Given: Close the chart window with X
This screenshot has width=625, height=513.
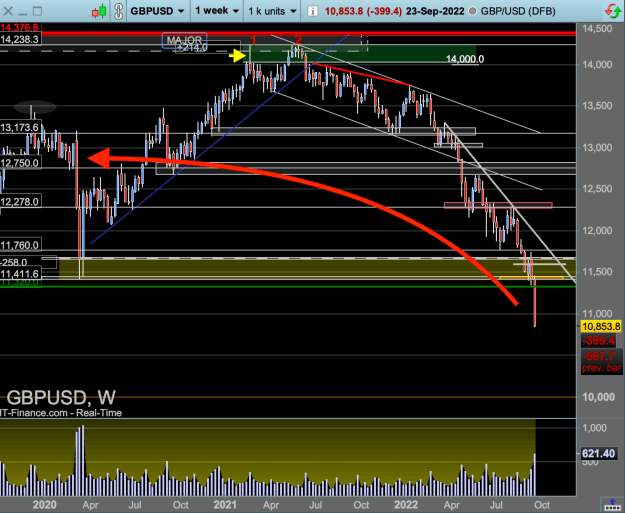Looking at the screenshot, I should 8,11.
